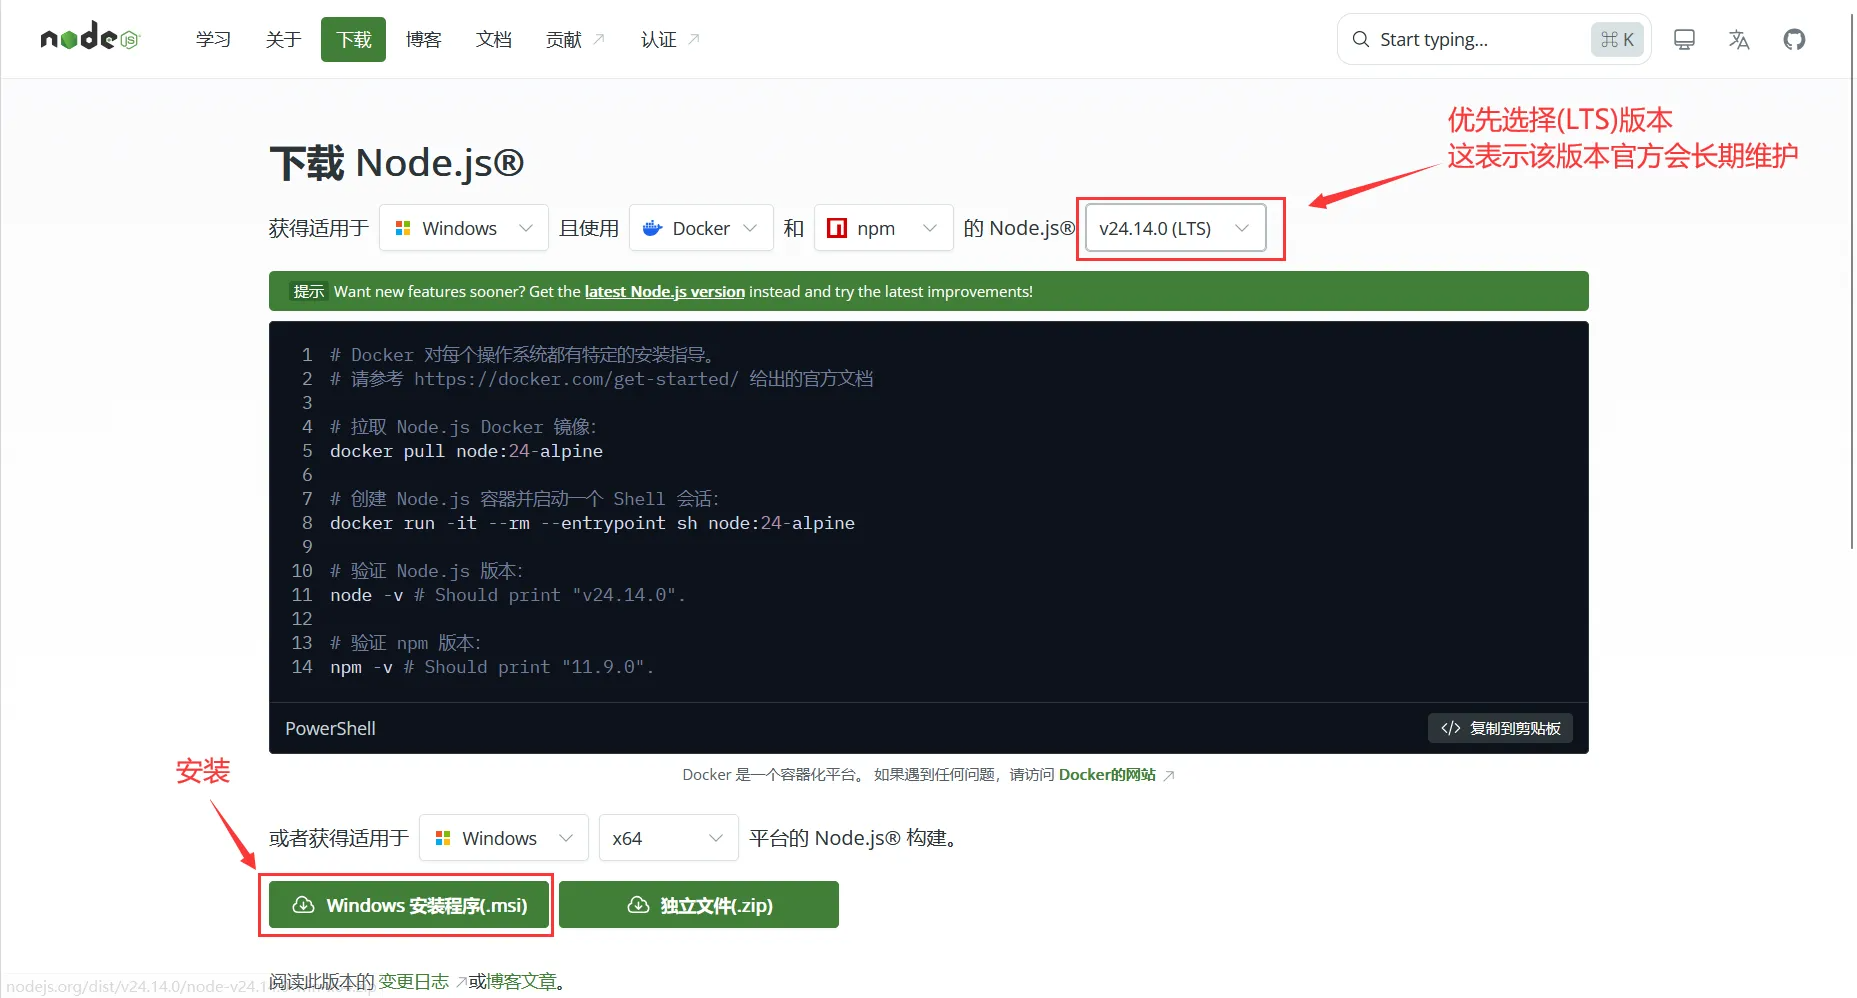Open the GitHub icon link
Viewport: 1857px width, 998px height.
1794,40
